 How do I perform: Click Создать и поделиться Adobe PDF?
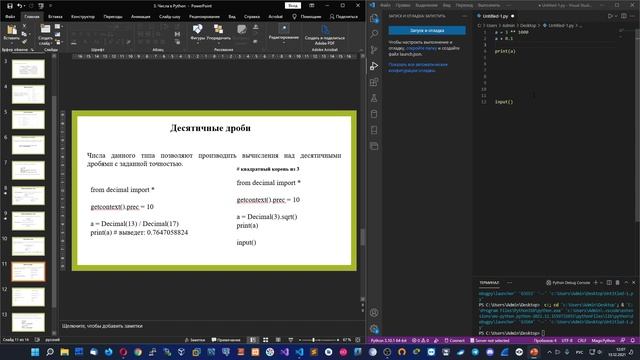pos(325,34)
